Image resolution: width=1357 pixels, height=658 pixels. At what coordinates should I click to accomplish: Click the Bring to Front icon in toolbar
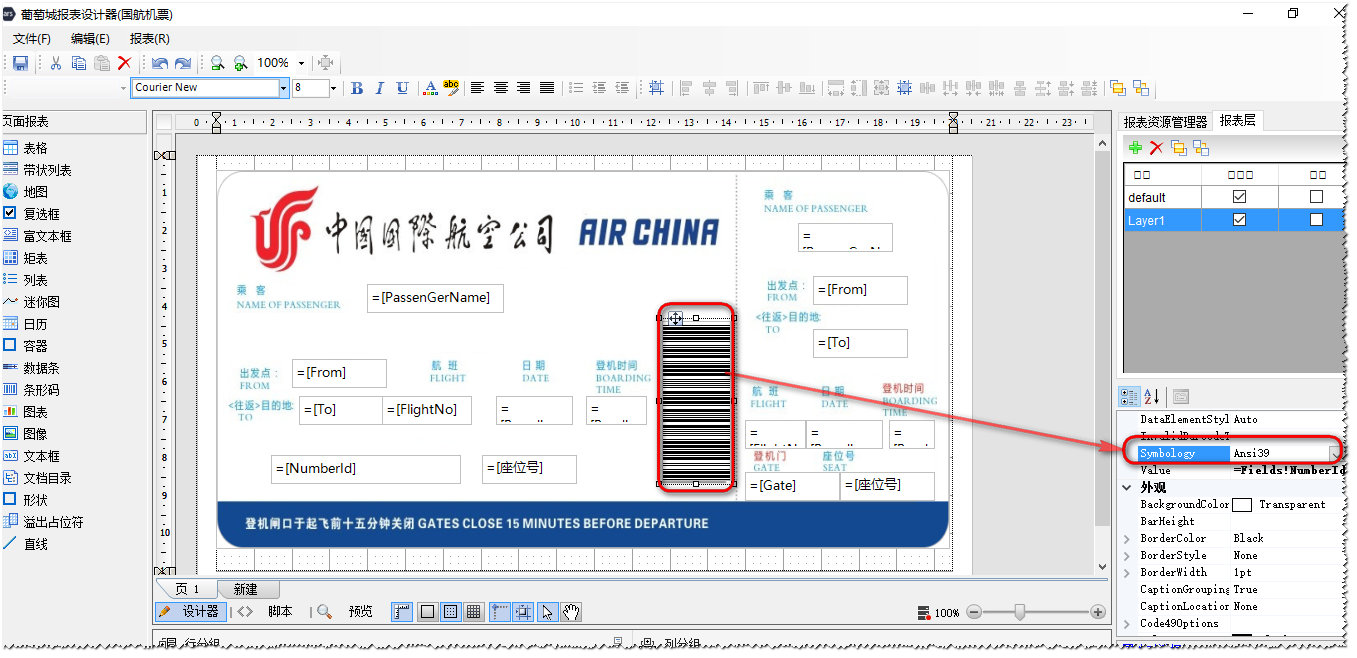1117,88
